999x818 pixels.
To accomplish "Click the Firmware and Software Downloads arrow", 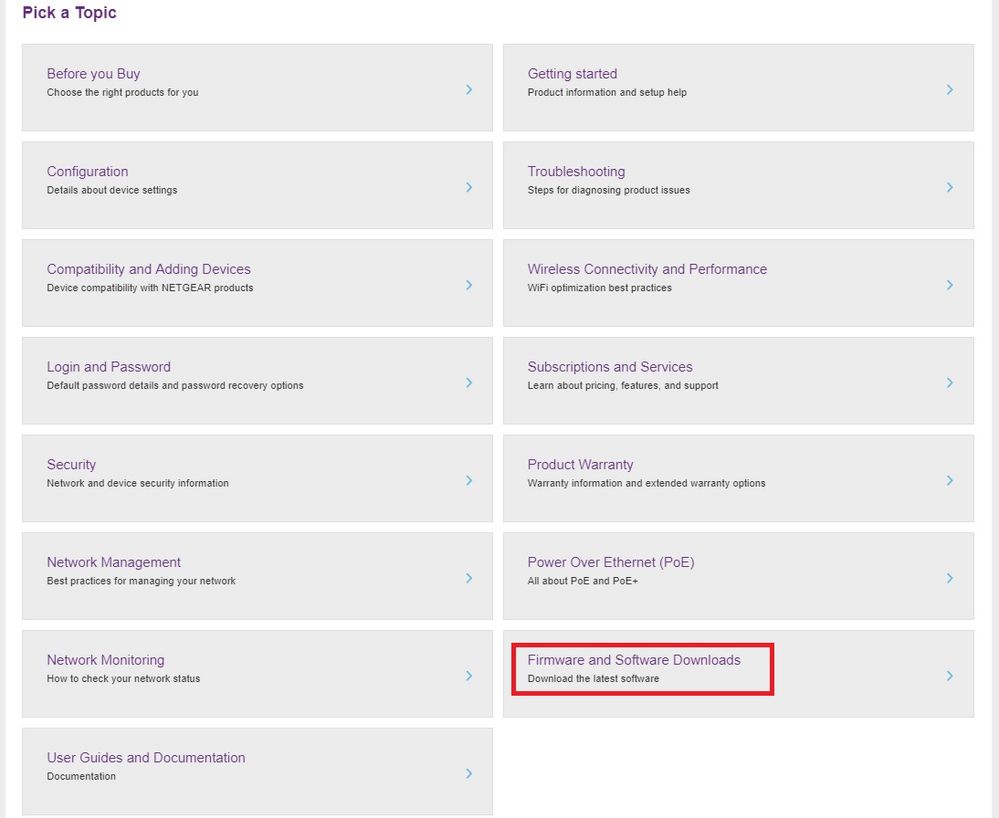I will point(949,676).
